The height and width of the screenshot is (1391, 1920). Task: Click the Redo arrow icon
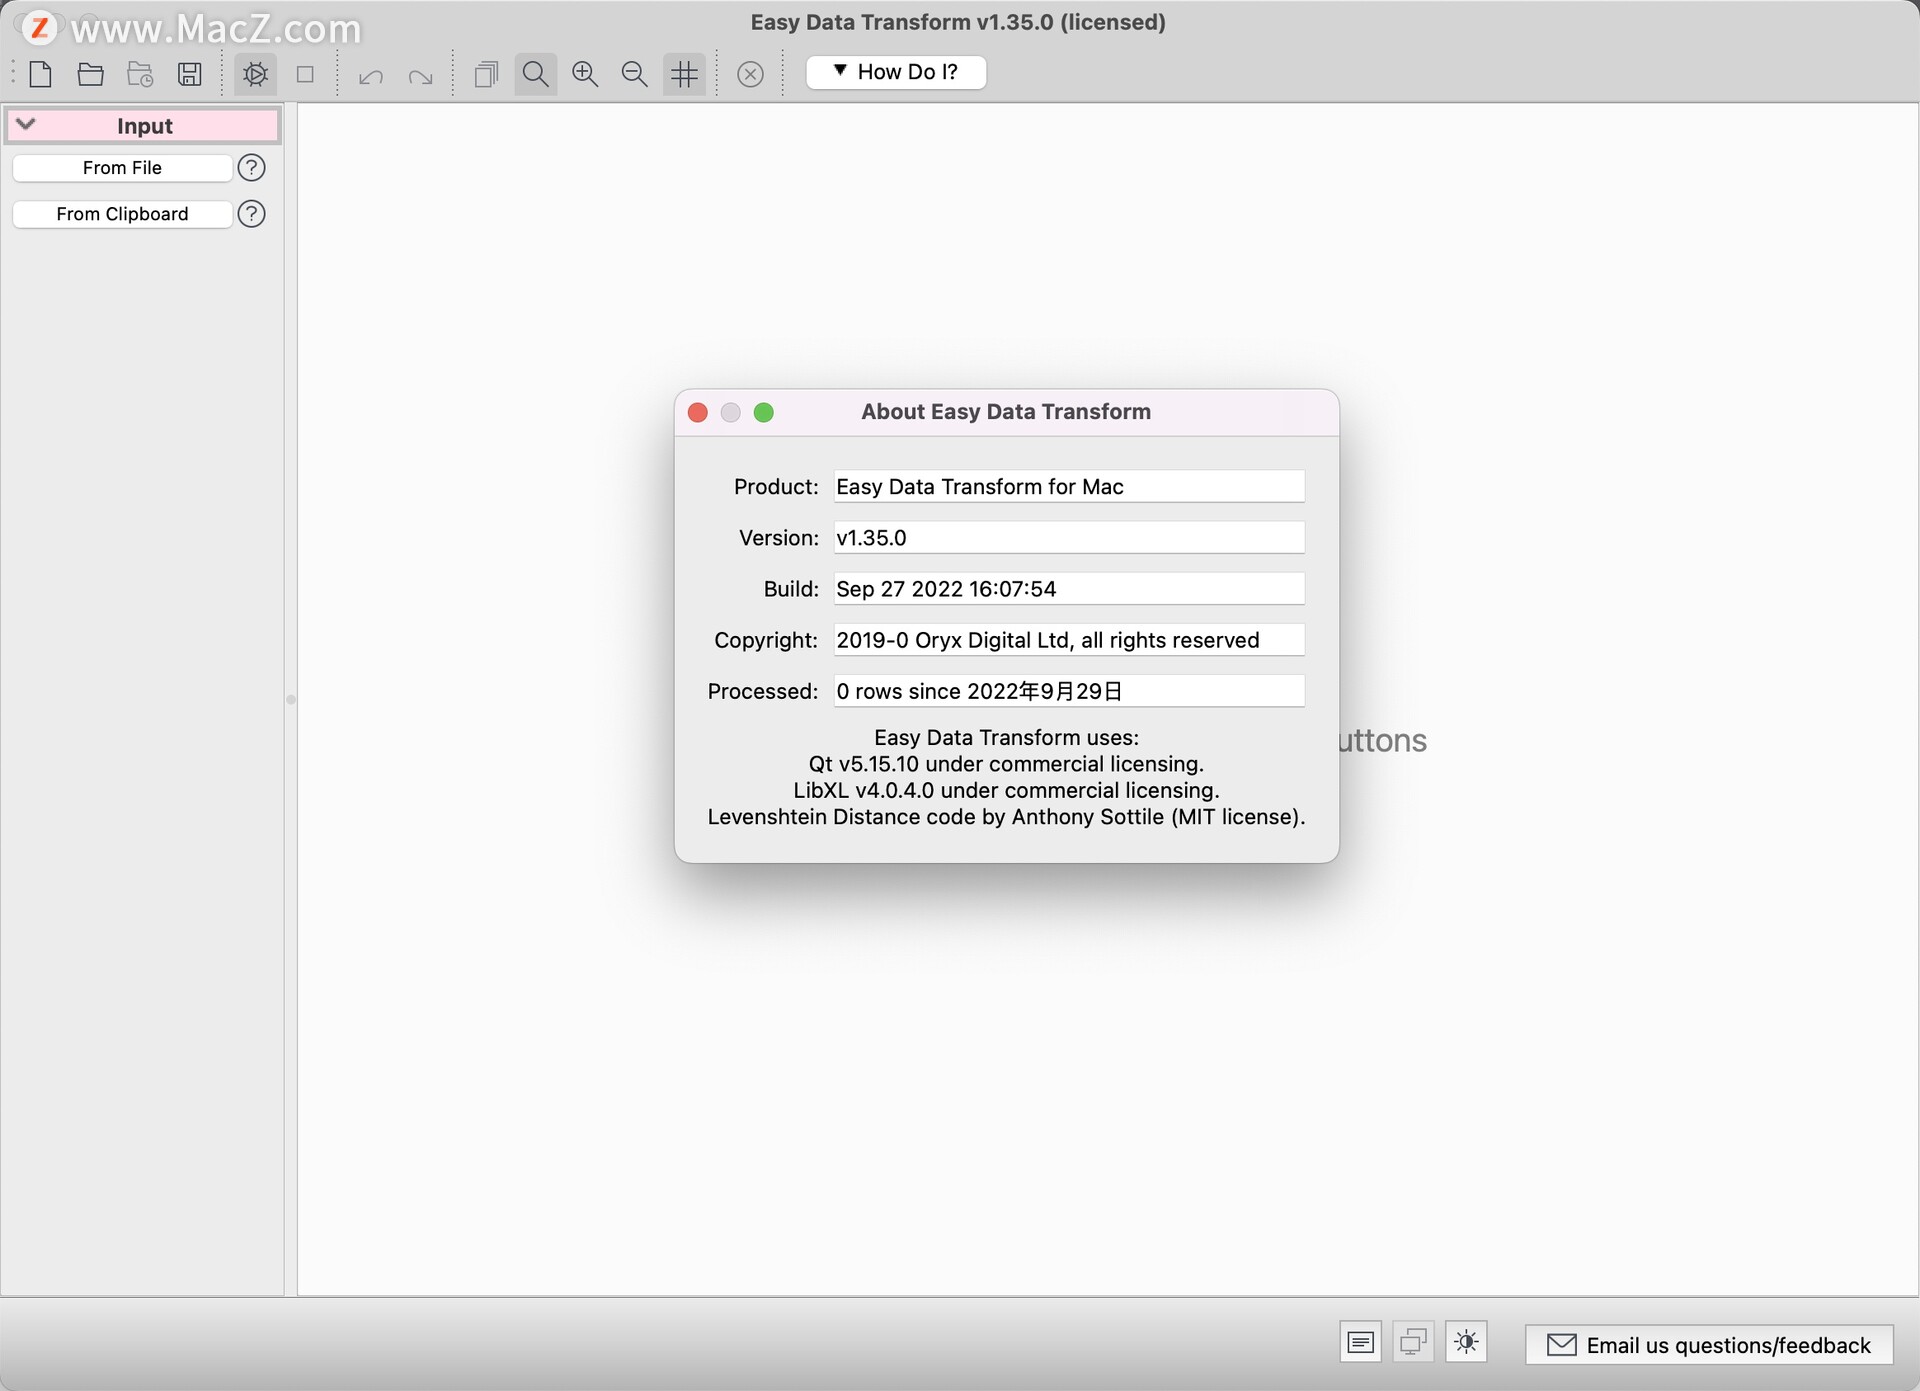(x=421, y=76)
